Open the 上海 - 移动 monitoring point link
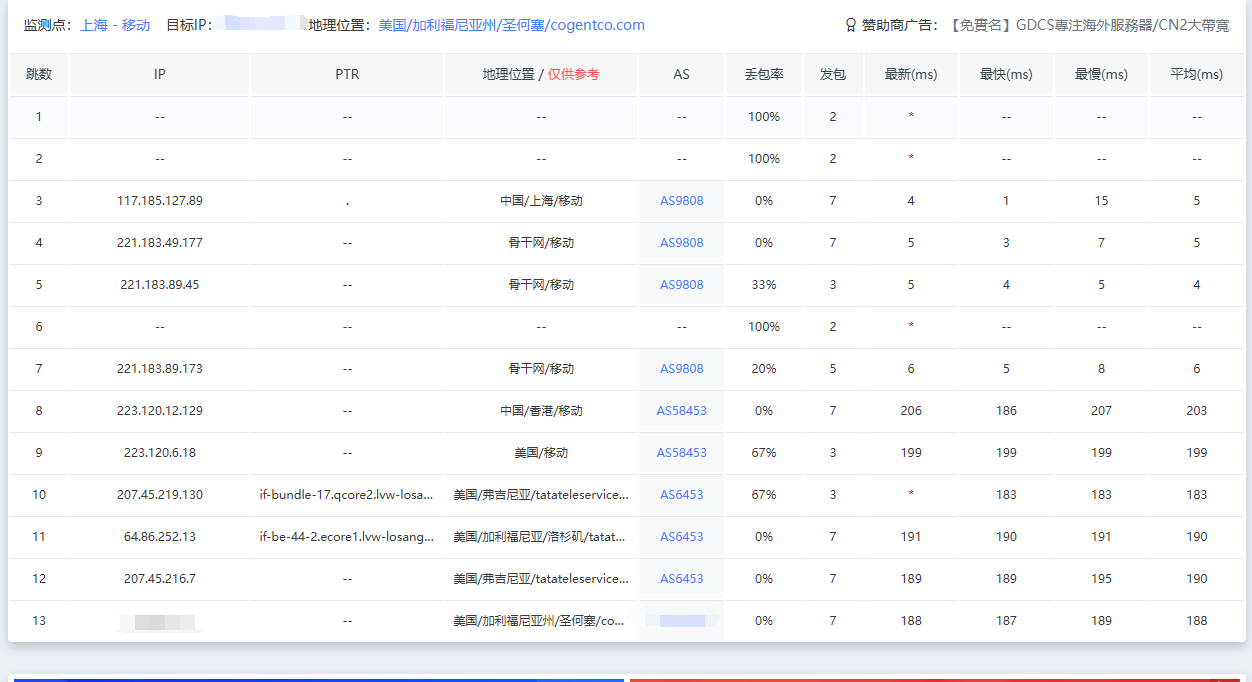Image resolution: width=1252 pixels, height=682 pixels. (x=115, y=25)
